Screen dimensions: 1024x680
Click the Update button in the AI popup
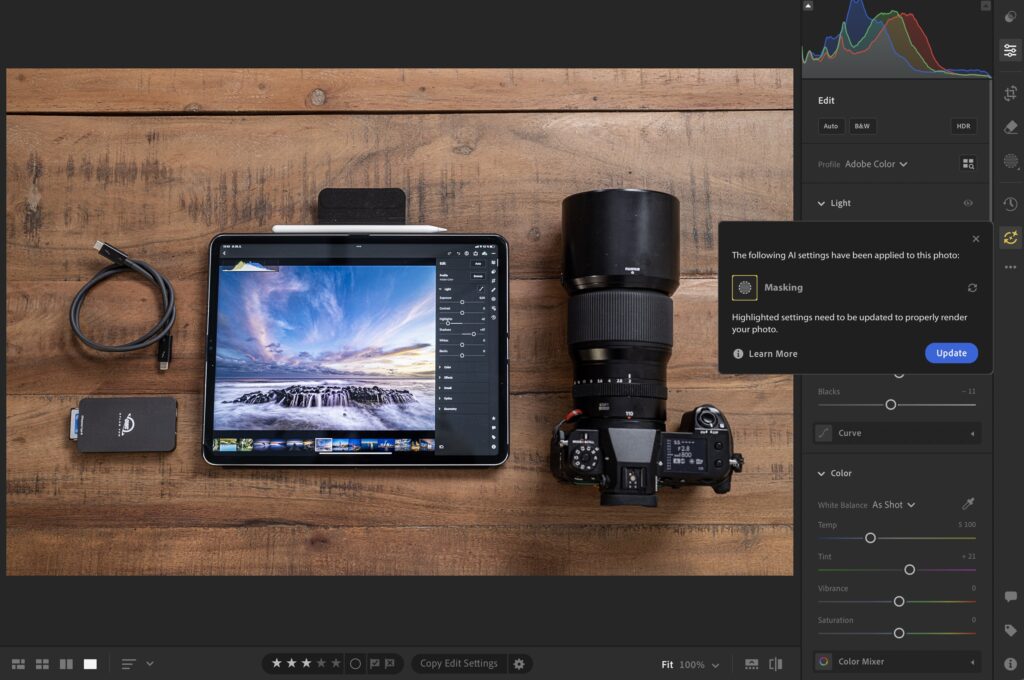point(951,353)
